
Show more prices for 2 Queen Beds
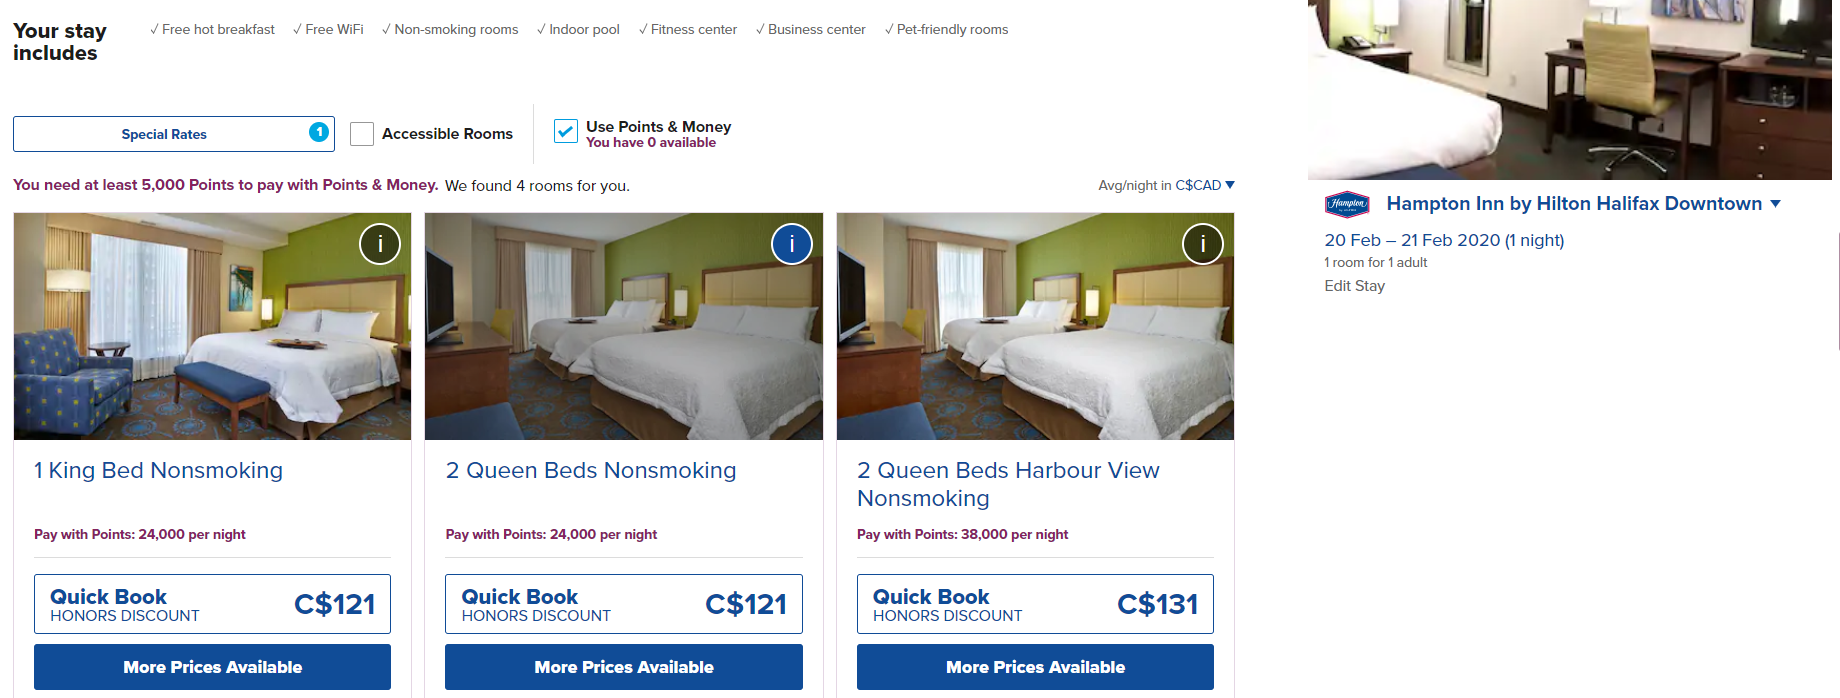point(623,667)
